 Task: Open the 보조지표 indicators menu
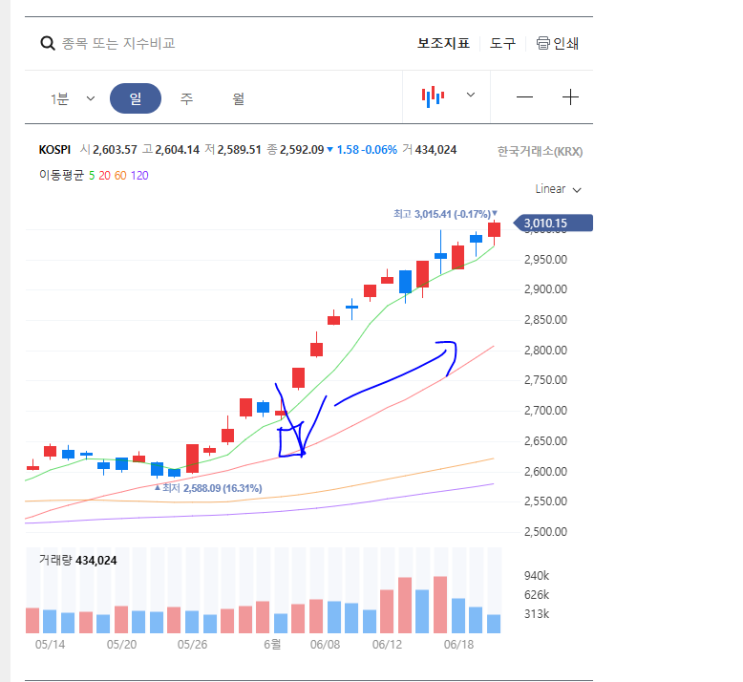pyautogui.click(x=444, y=44)
